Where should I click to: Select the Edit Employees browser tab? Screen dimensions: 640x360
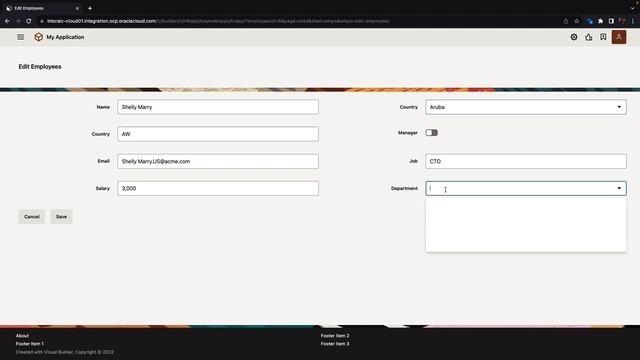[x=42, y=8]
